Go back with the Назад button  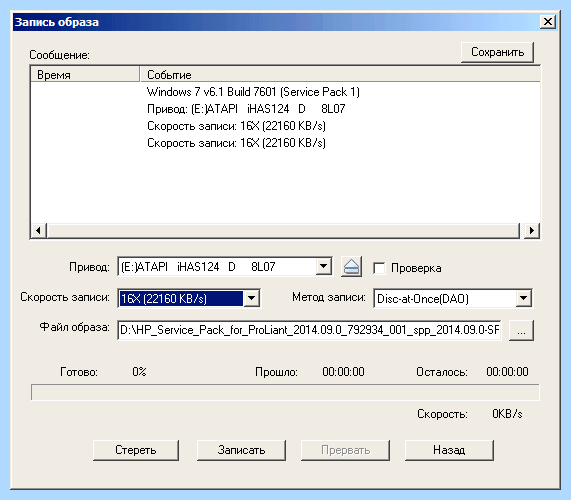(x=449, y=450)
